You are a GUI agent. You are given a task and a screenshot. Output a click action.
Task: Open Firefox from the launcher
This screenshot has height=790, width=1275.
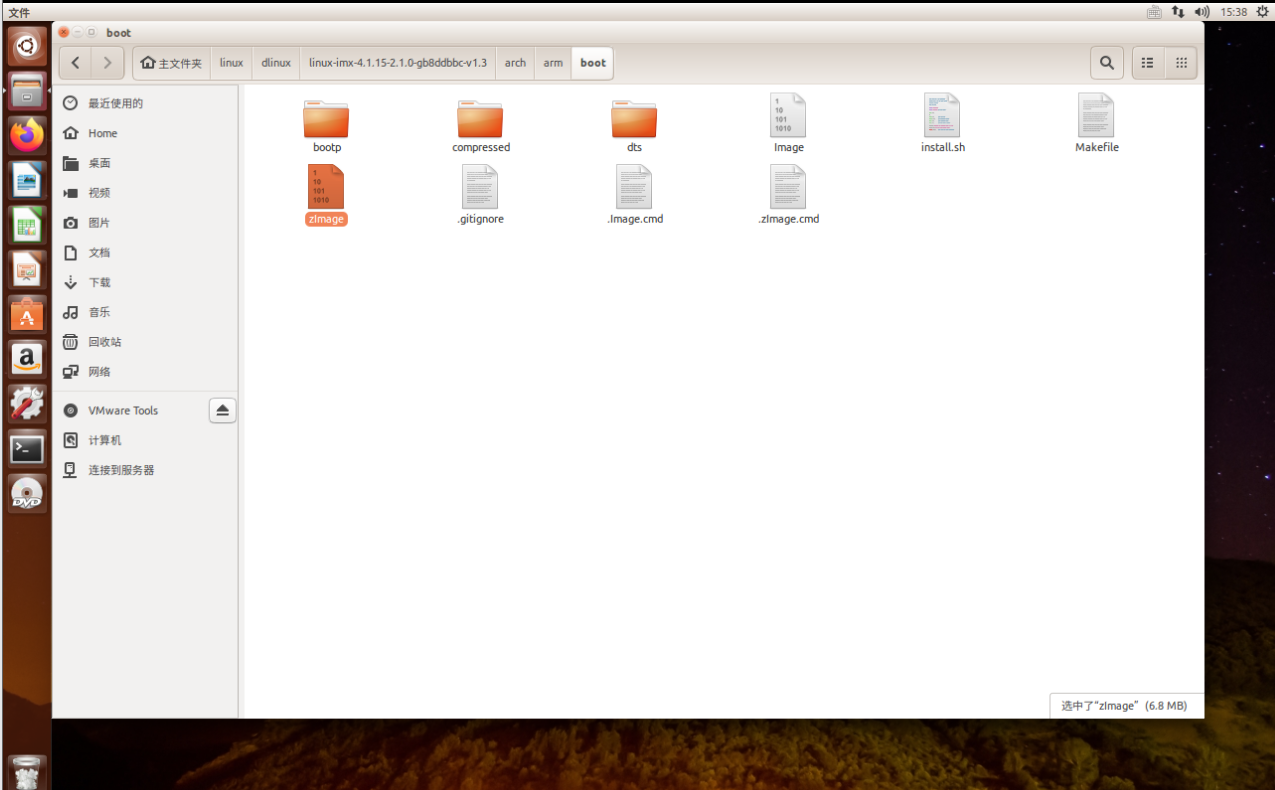coord(26,135)
